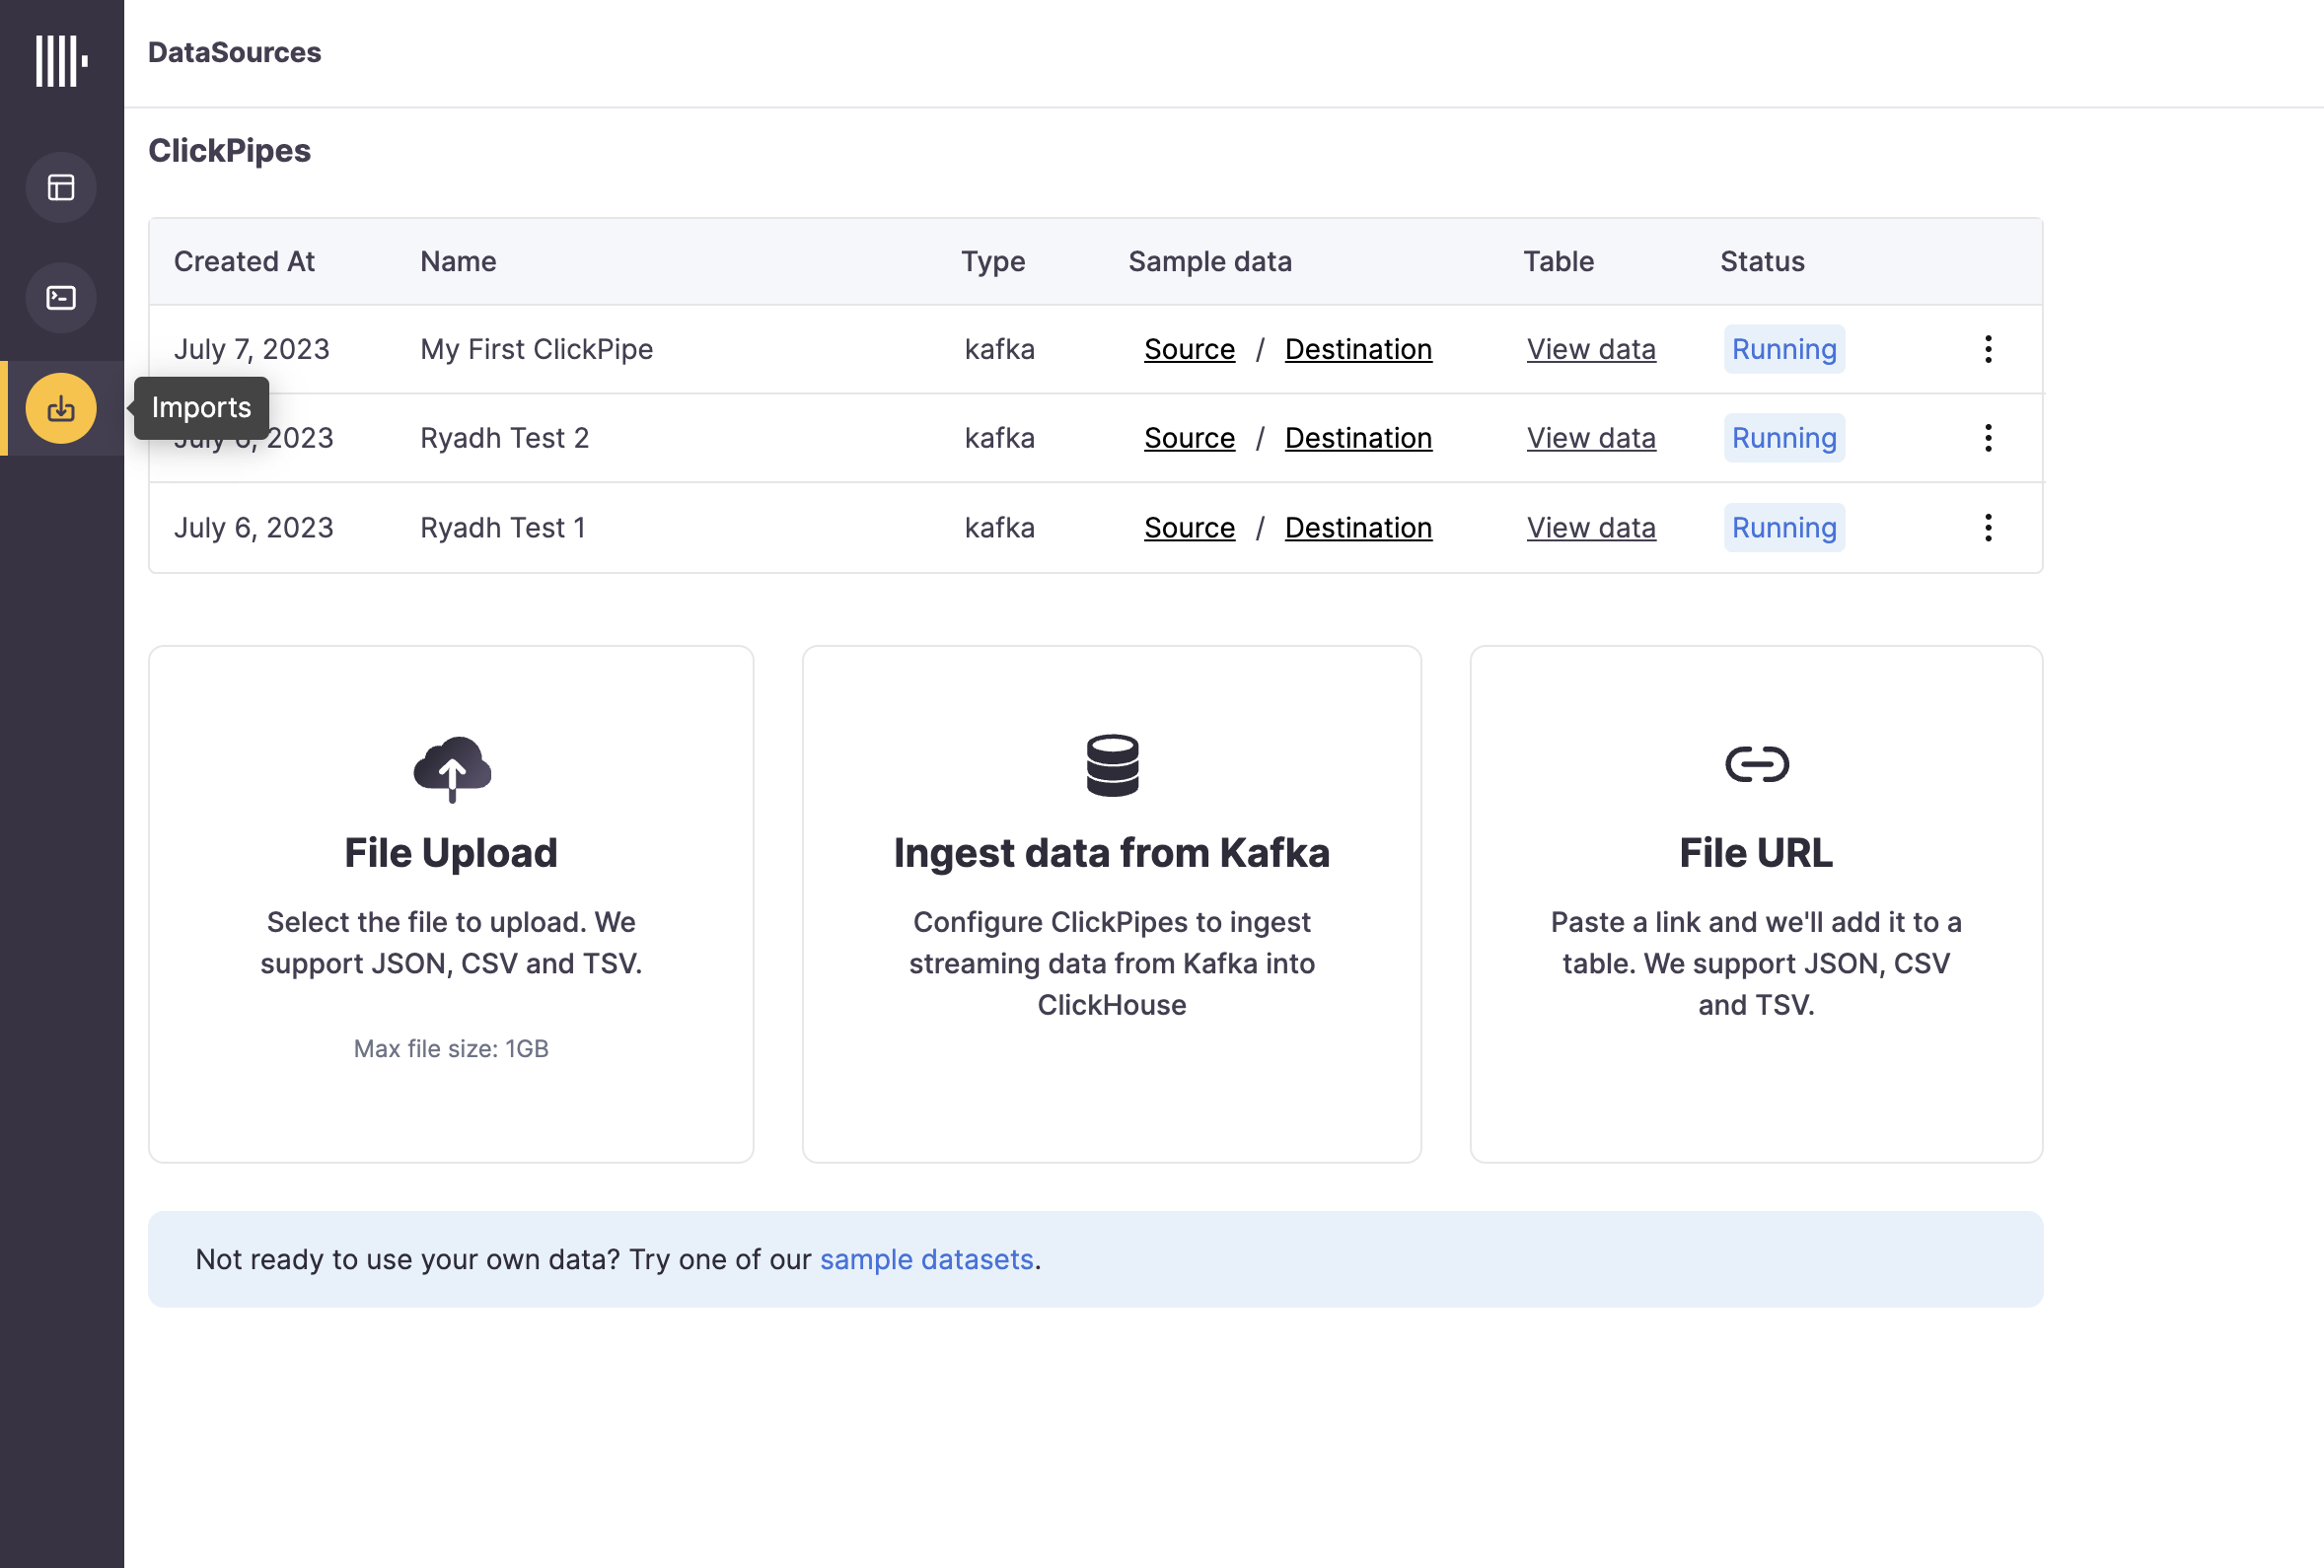Click the ClickPipes section heading
The height and width of the screenshot is (1568, 2324).
point(229,151)
